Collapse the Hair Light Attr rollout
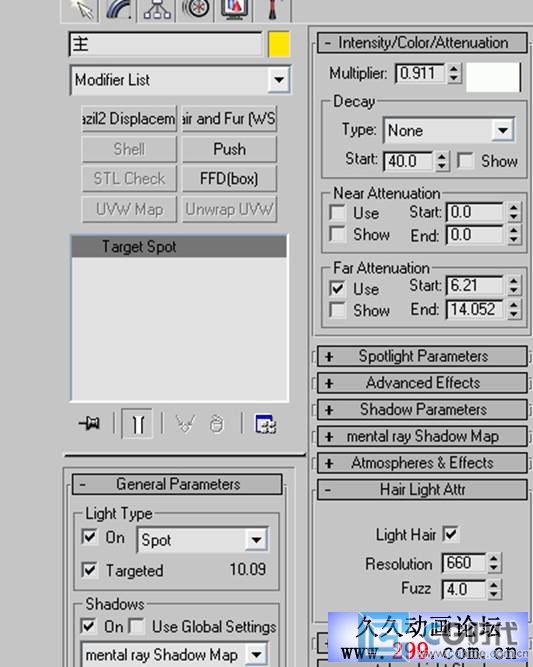This screenshot has height=667, width=533. (422, 490)
